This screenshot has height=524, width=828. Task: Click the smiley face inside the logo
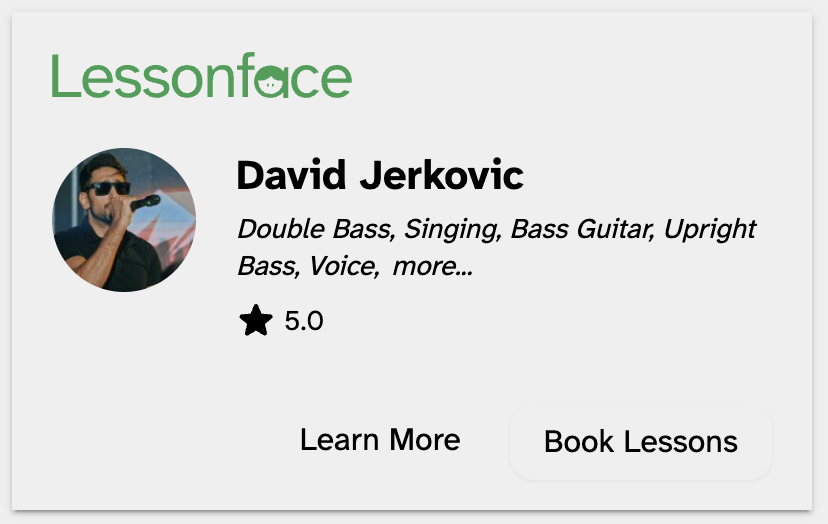point(270,82)
